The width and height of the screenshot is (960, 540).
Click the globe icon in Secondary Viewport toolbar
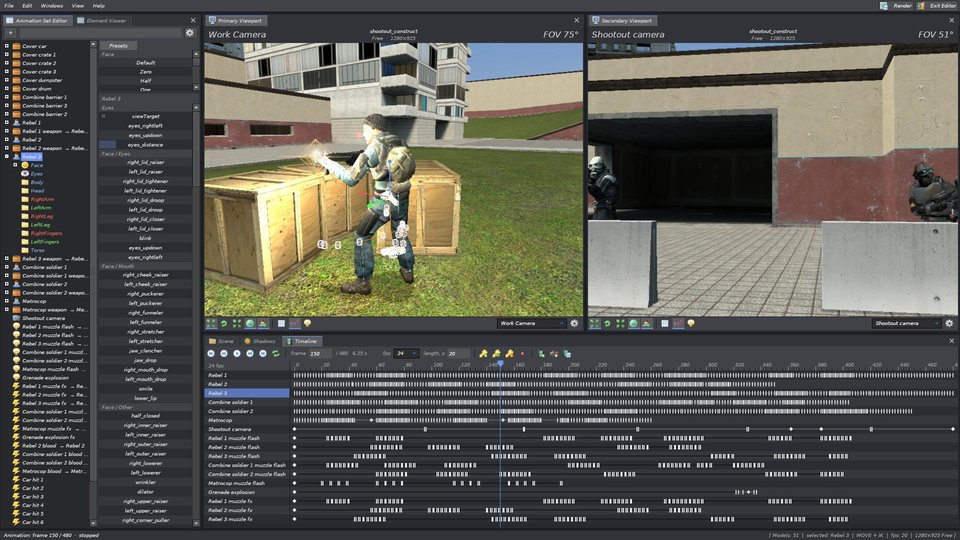pyautogui.click(x=633, y=323)
